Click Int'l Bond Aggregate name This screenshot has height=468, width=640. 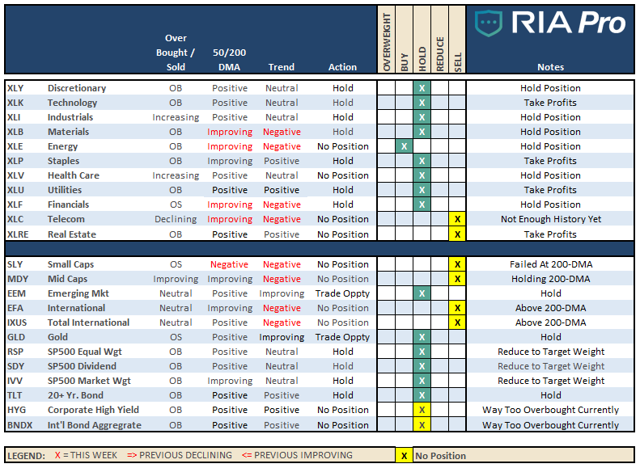point(94,425)
